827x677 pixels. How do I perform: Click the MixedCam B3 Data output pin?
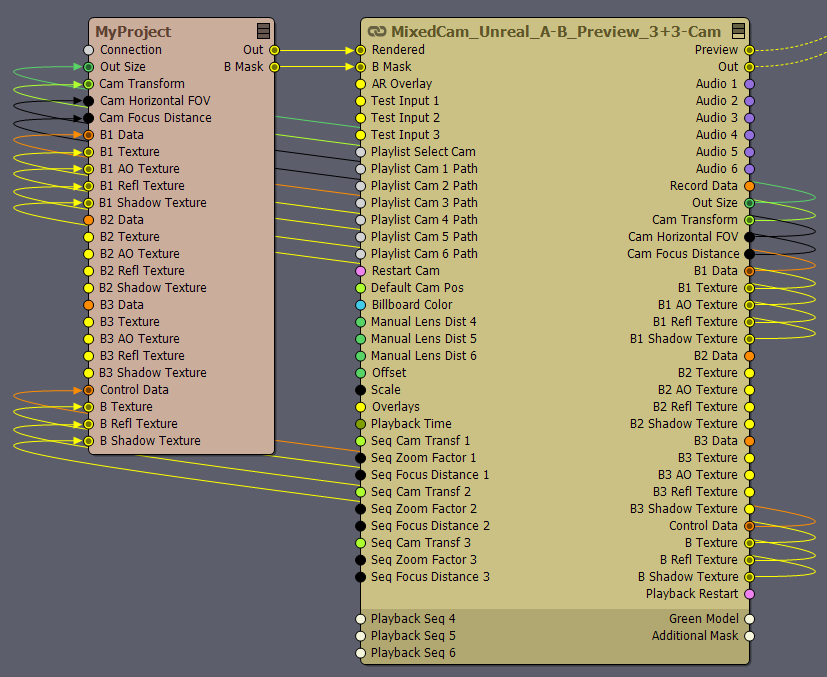pos(749,441)
